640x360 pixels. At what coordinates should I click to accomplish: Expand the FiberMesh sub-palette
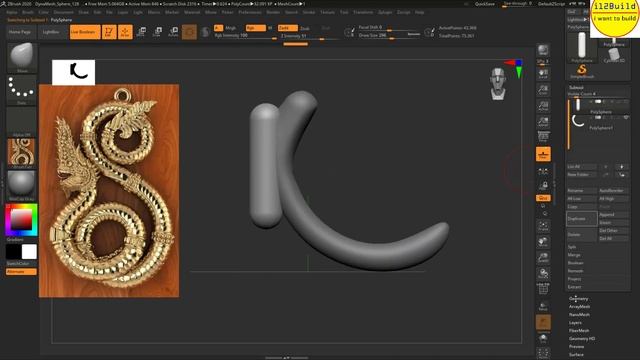pyautogui.click(x=579, y=331)
